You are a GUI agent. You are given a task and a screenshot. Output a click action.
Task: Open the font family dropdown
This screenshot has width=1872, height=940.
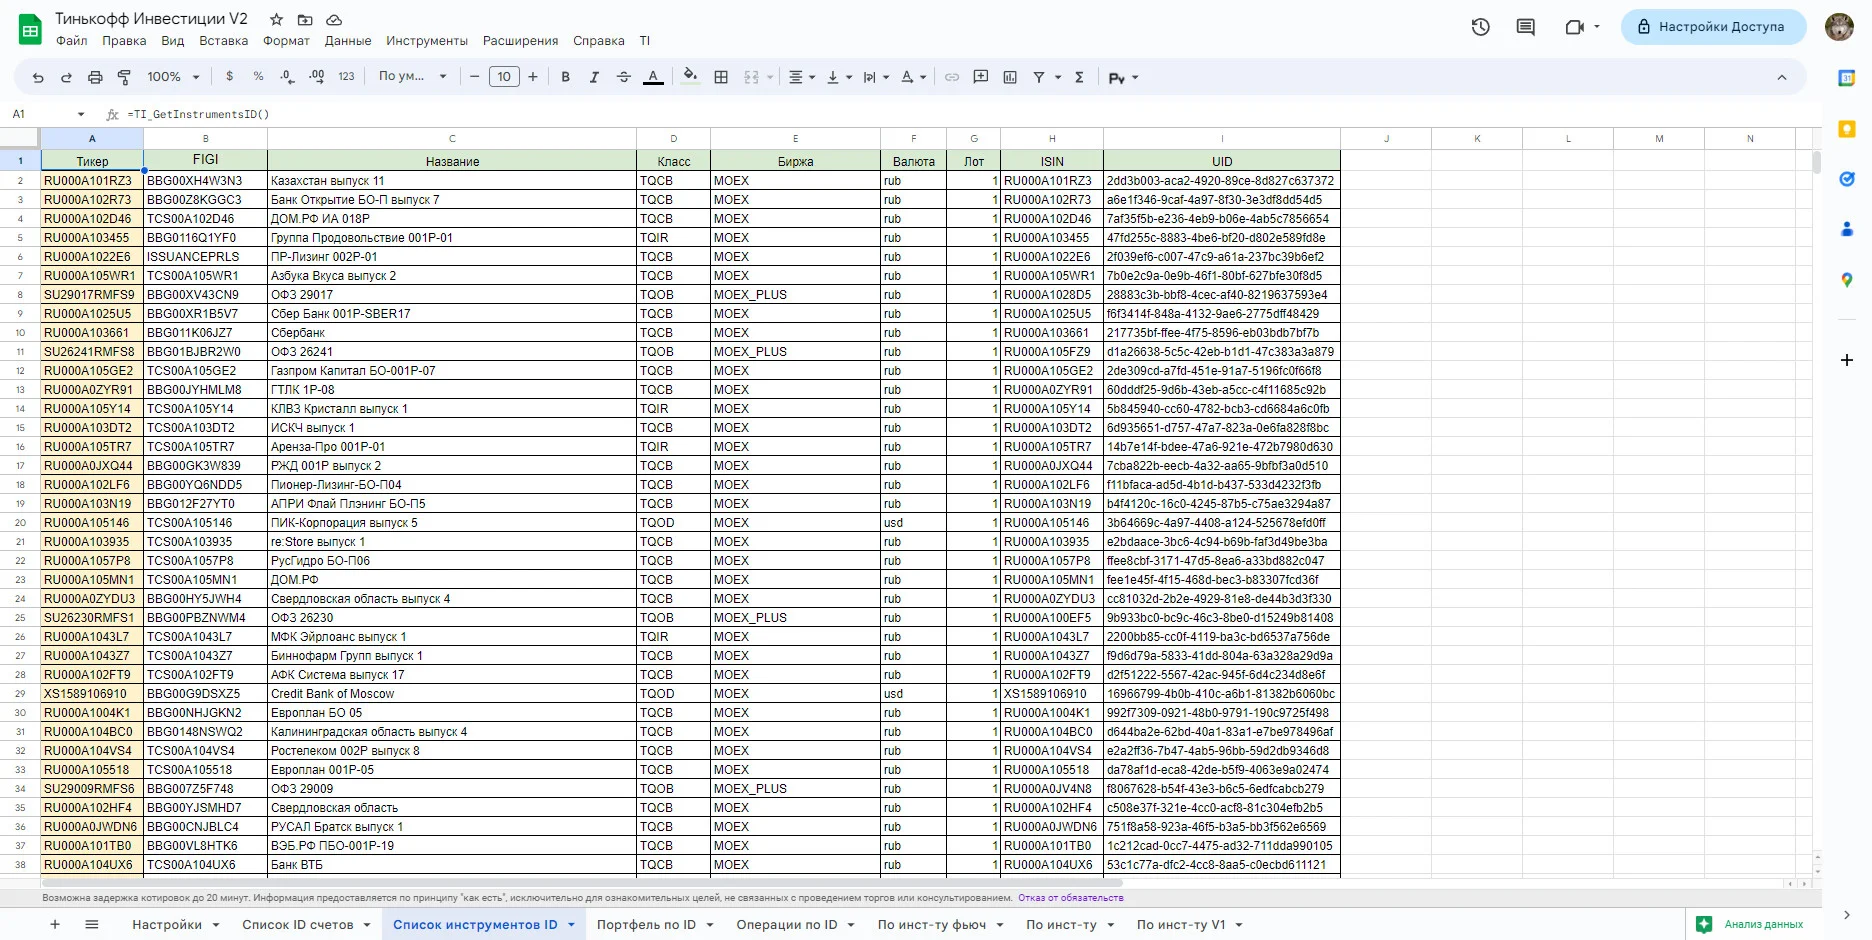(412, 77)
